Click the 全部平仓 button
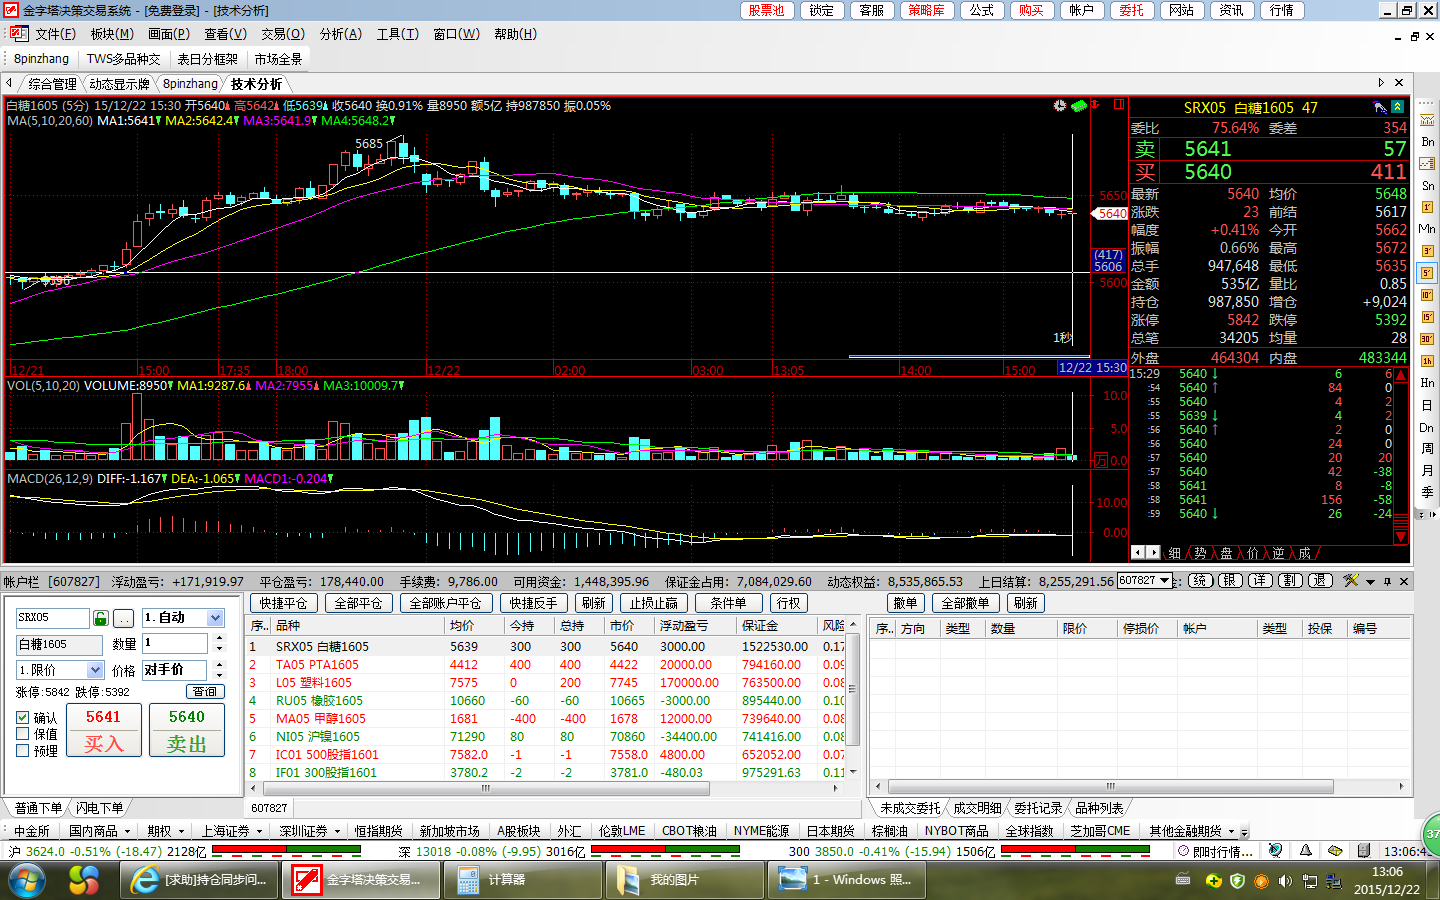1440x900 pixels. click(x=358, y=603)
